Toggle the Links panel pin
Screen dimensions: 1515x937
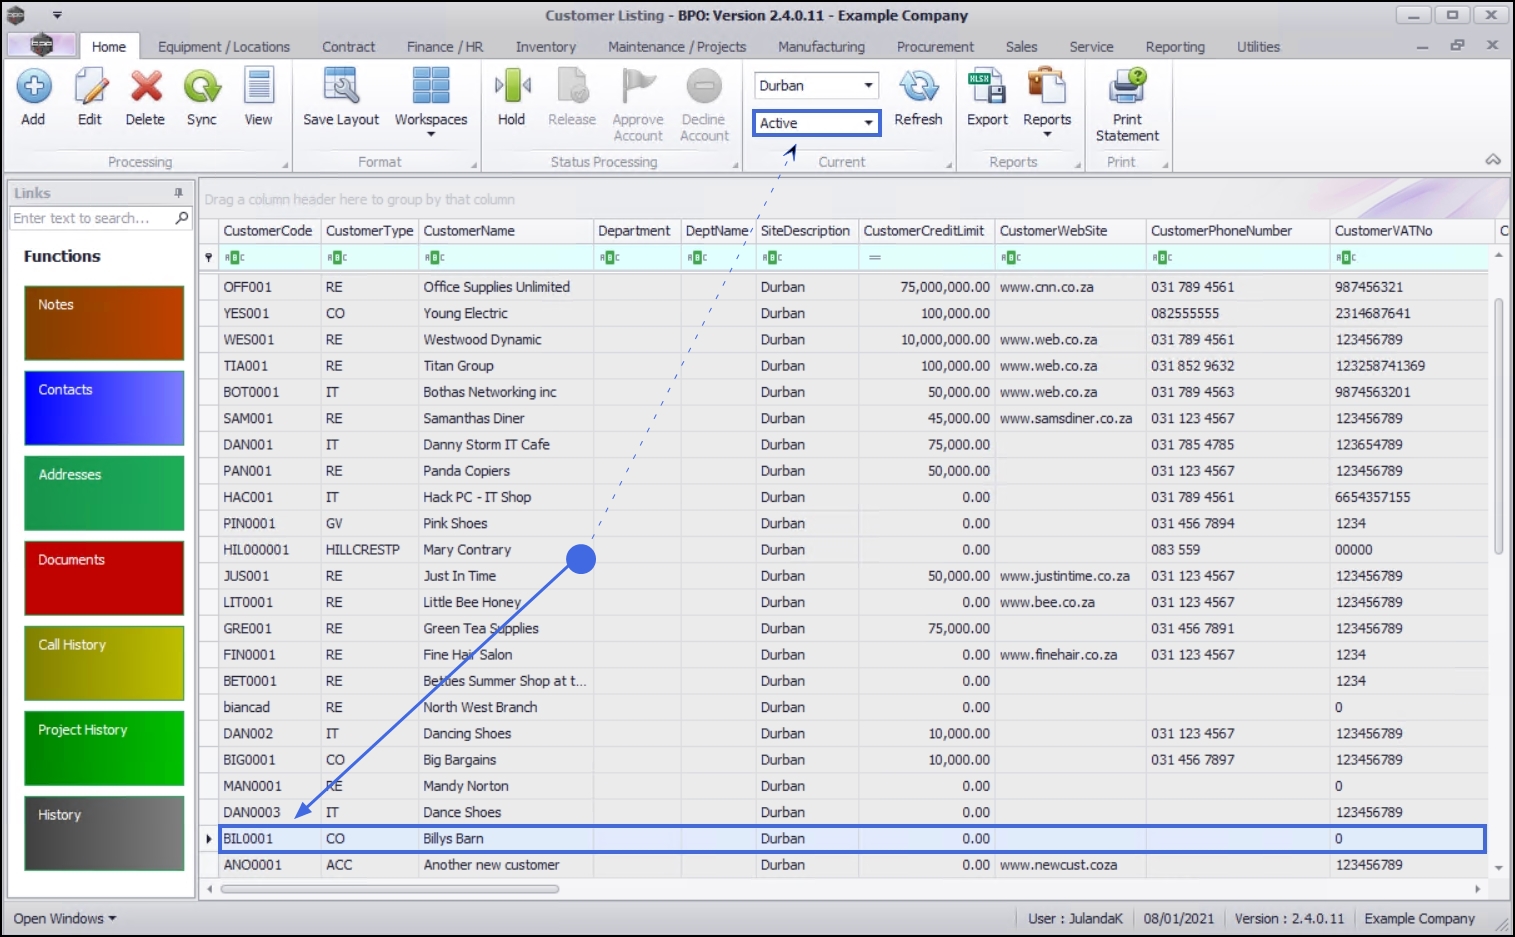[179, 193]
